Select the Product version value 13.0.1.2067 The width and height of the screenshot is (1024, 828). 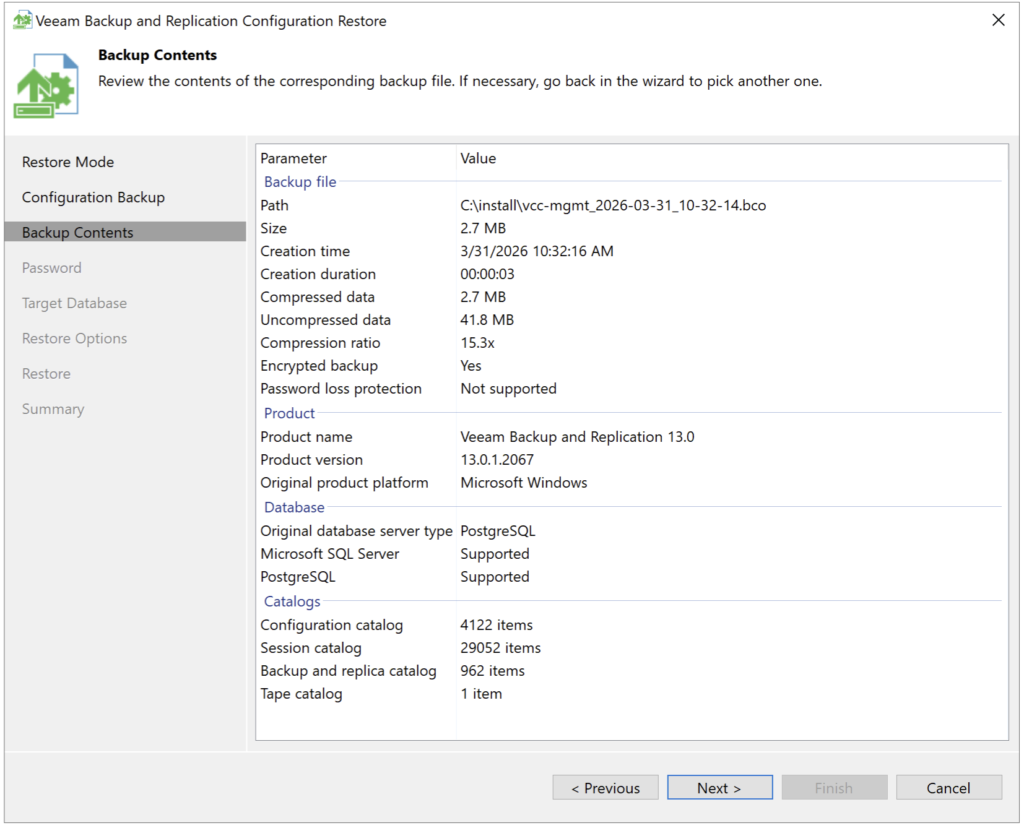click(x=497, y=459)
